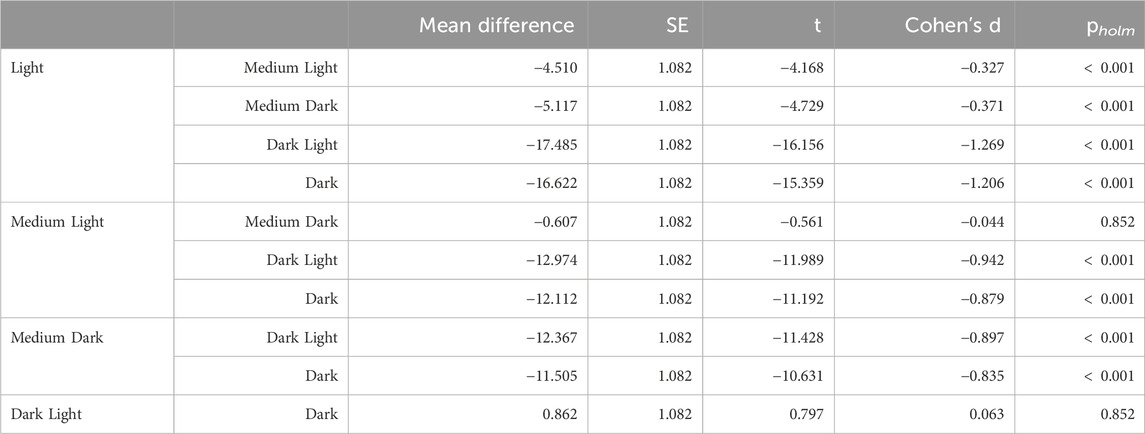1145x434 pixels.
Task: Click the t column header
Action: point(820,26)
